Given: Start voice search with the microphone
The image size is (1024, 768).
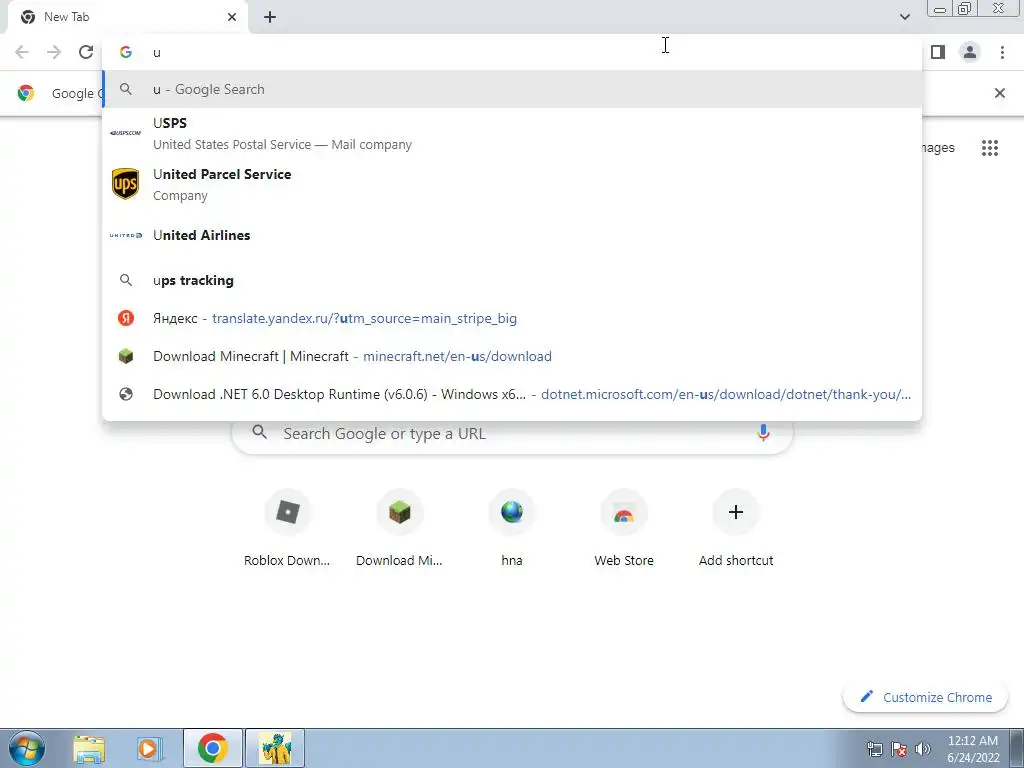Looking at the screenshot, I should pyautogui.click(x=763, y=432).
